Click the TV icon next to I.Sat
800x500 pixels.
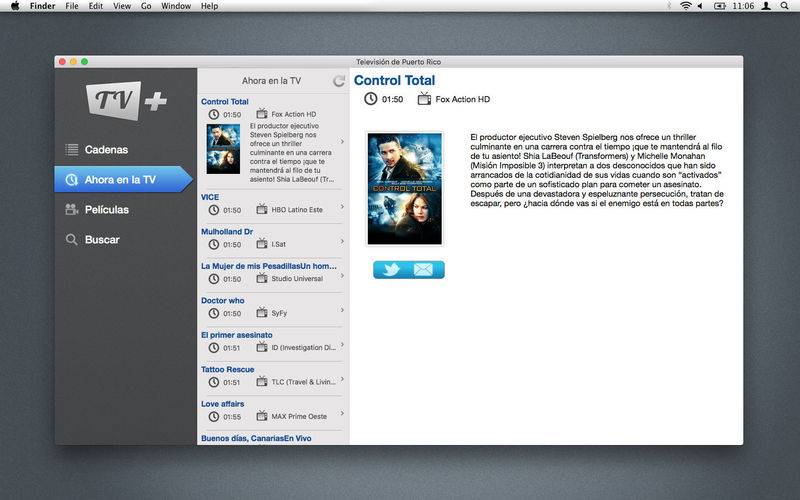coord(262,243)
